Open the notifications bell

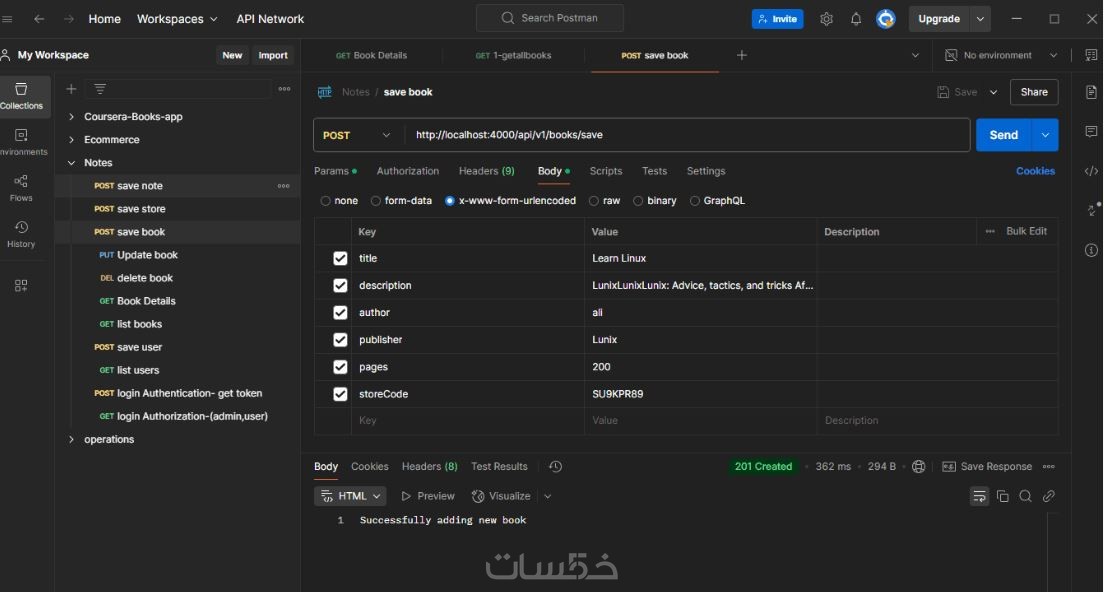[855, 19]
